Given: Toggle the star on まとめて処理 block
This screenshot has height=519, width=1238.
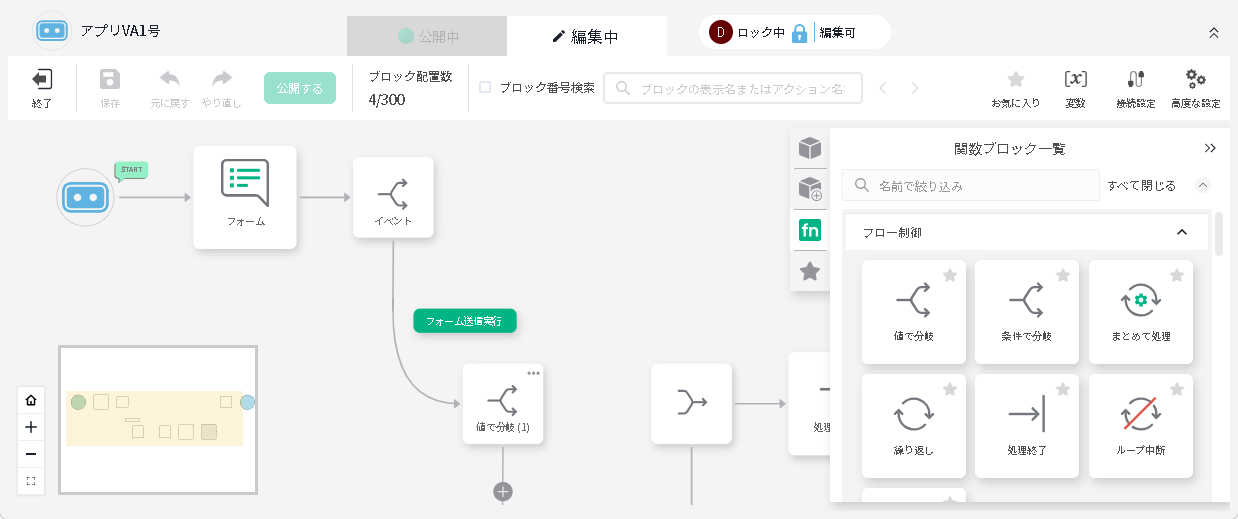Looking at the screenshot, I should 1177,275.
